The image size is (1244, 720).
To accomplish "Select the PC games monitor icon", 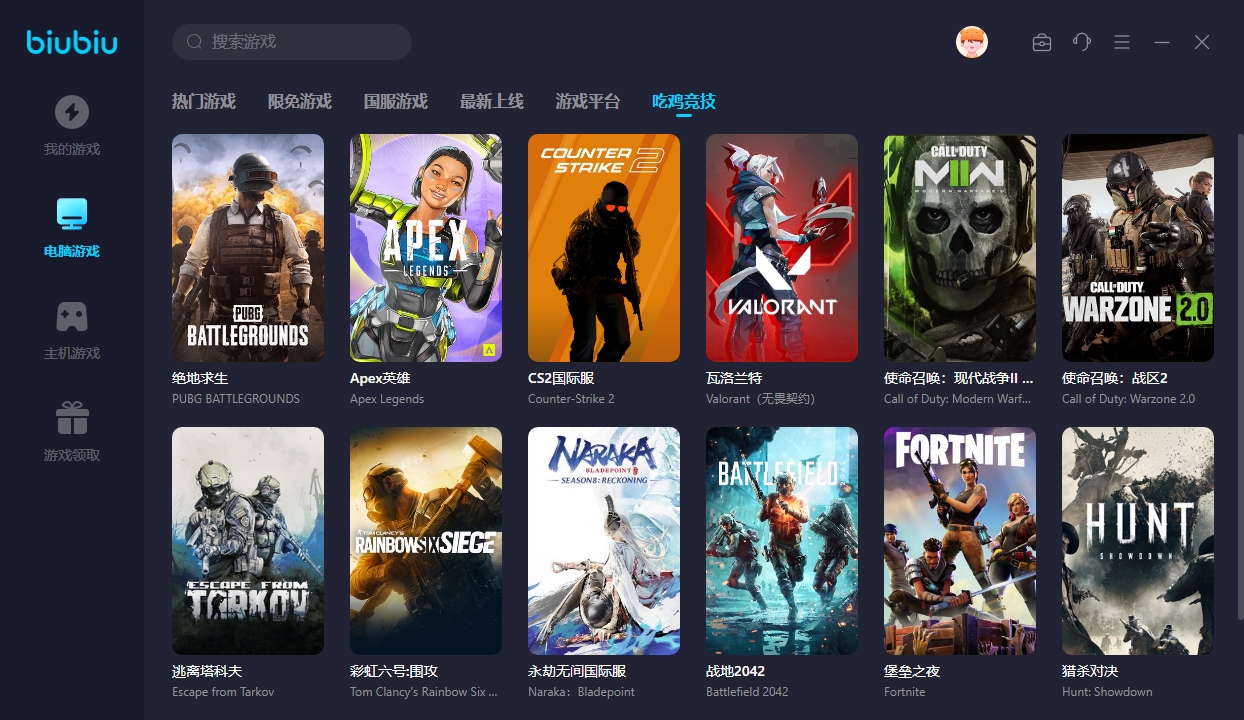I will [x=71, y=213].
